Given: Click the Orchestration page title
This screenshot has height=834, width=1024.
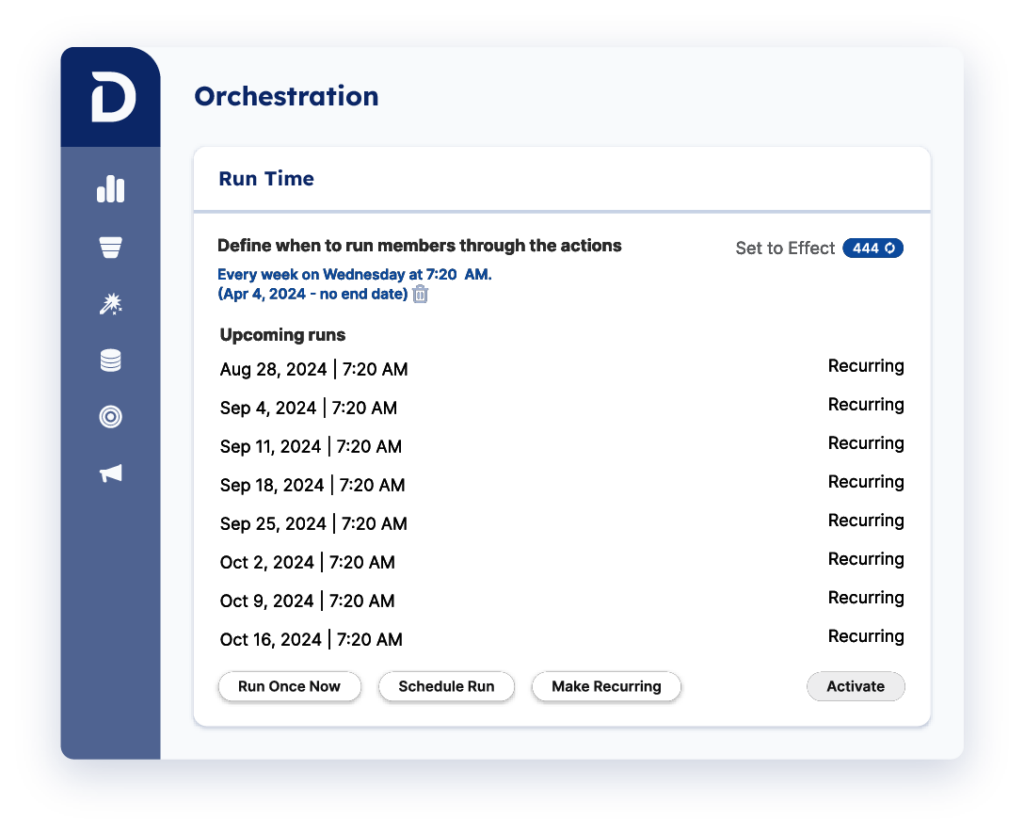Looking at the screenshot, I should point(286,96).
